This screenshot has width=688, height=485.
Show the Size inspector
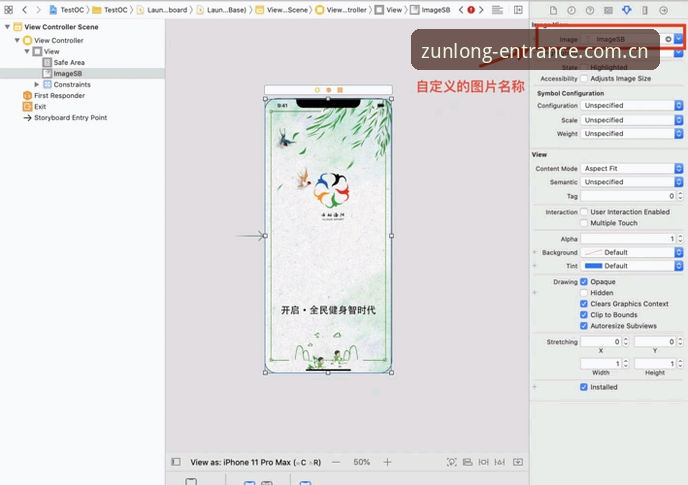pyautogui.click(x=645, y=10)
